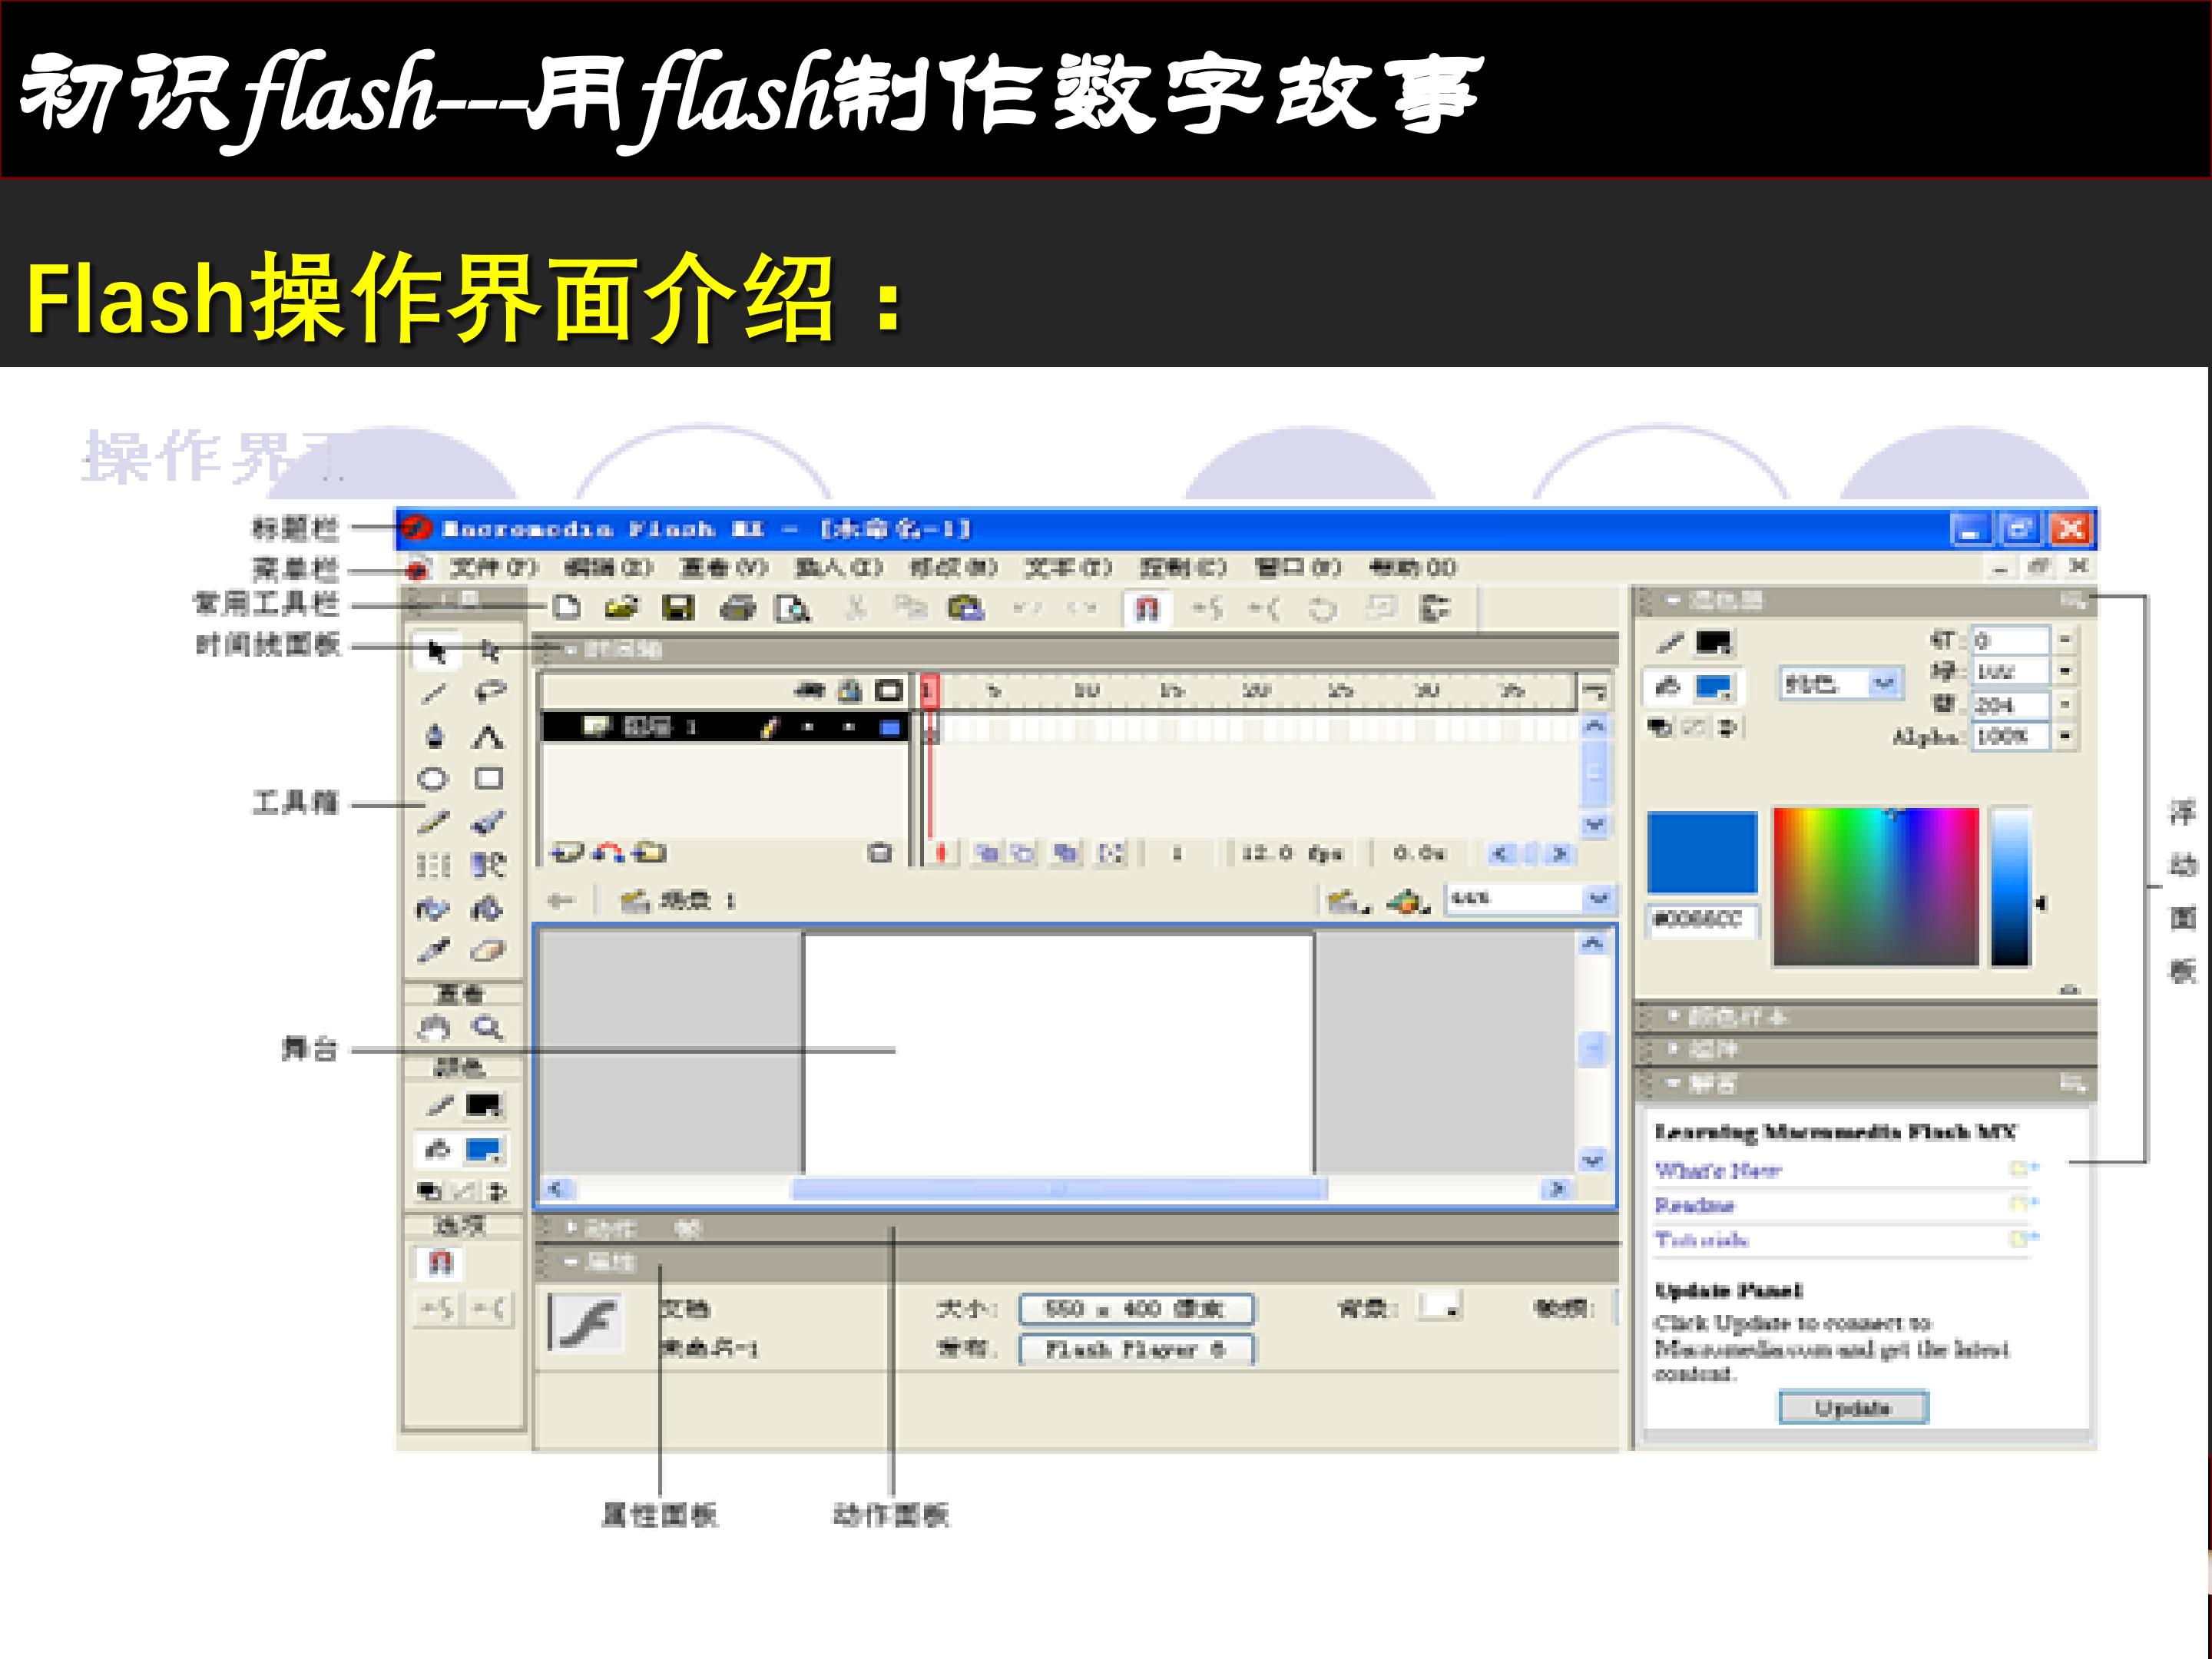Viewport: 2212px width, 1659px height.
Task: Open the Insert menu
Action: point(838,568)
